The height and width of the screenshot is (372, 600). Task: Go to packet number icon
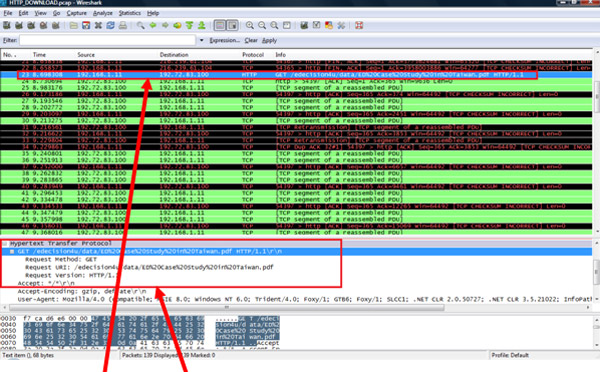pos(177,26)
